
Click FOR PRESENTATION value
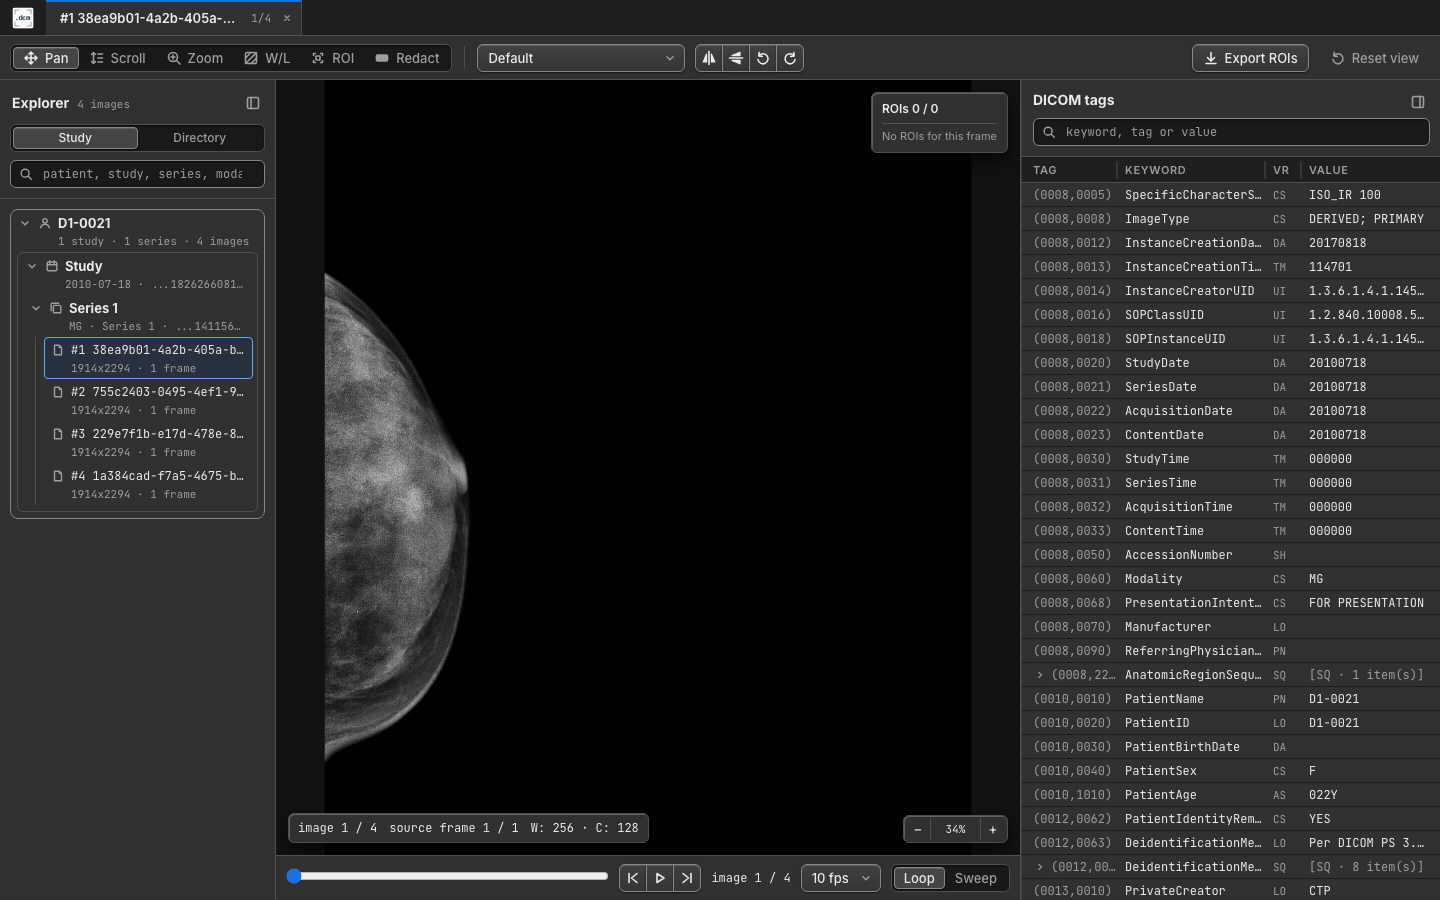click(1366, 603)
